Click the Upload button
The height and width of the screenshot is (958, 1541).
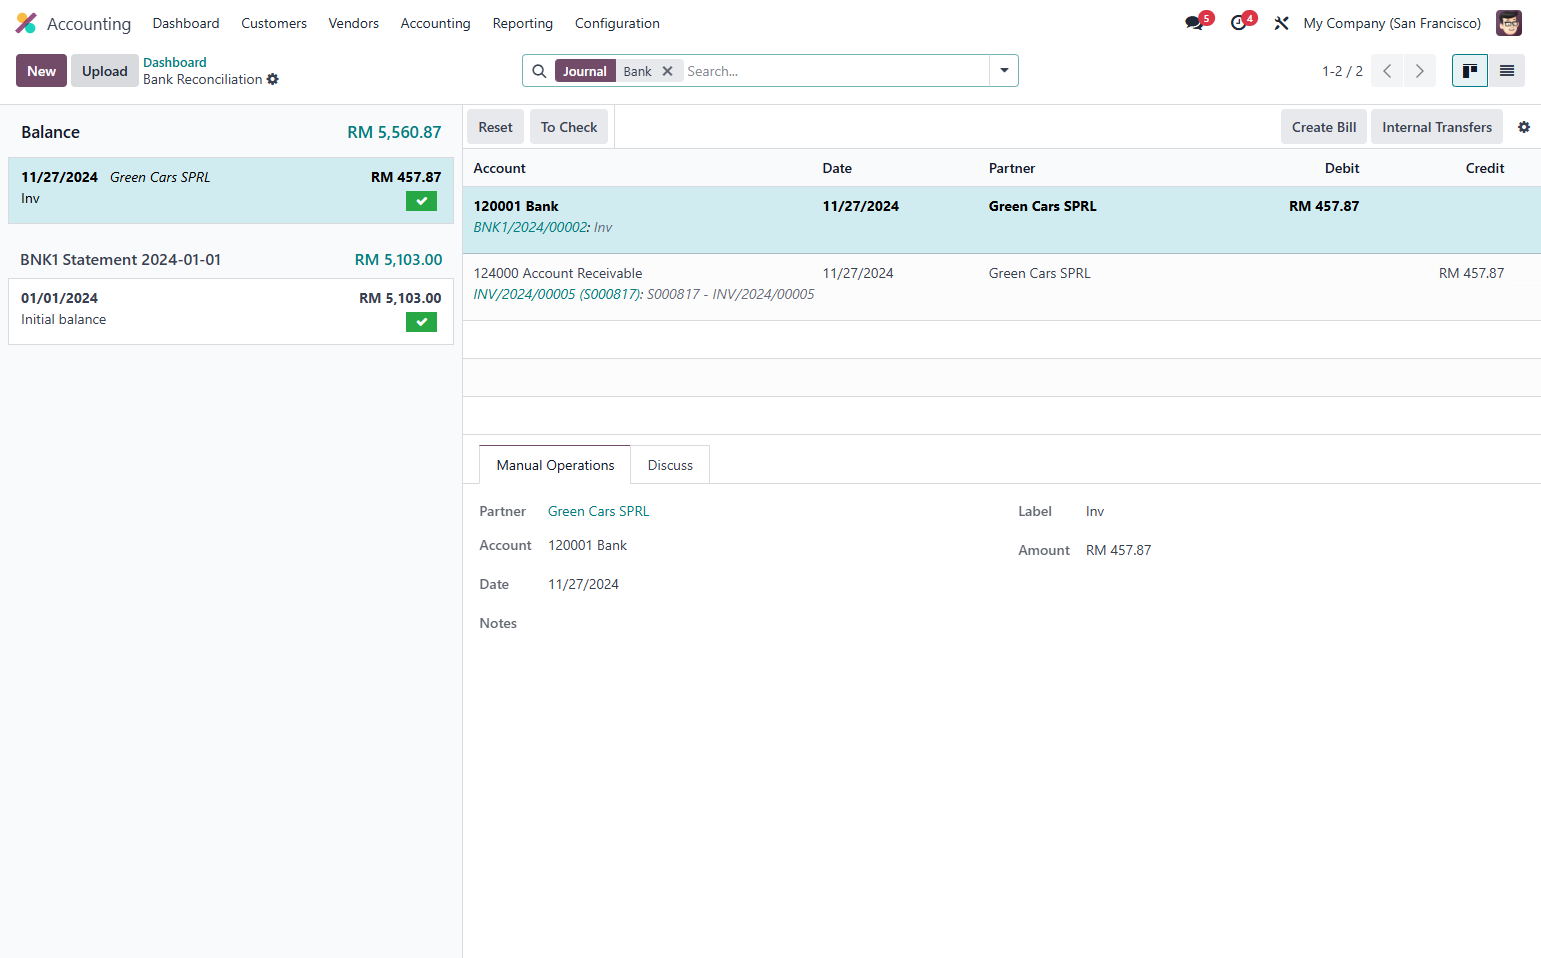pyautogui.click(x=105, y=71)
